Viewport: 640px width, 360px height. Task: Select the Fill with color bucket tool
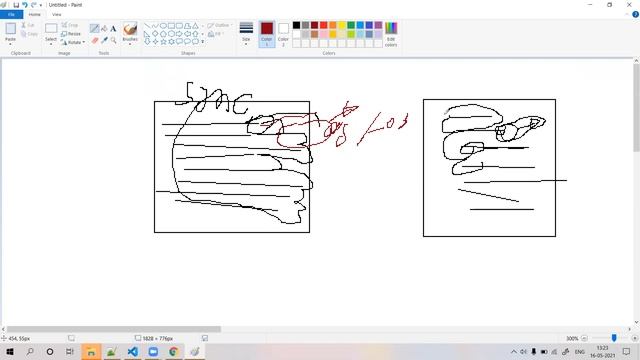click(104, 28)
